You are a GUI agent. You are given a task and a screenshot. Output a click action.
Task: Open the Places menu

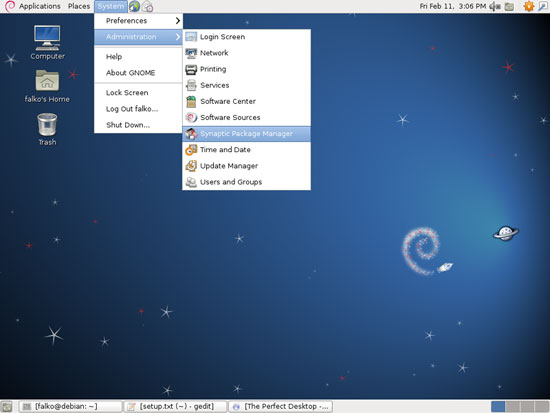(x=79, y=6)
